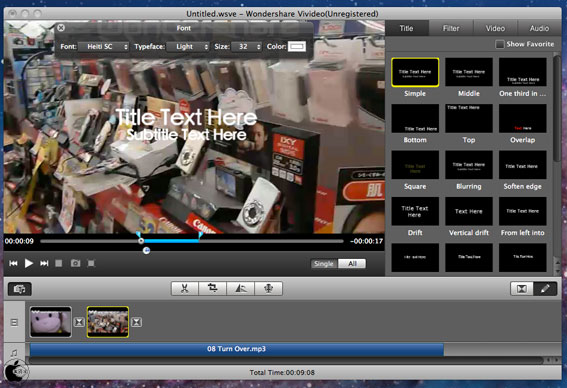Viewport: 567px width, 388px height.
Task: Click the timeline horizontal scrollbar
Action: [x=286, y=361]
